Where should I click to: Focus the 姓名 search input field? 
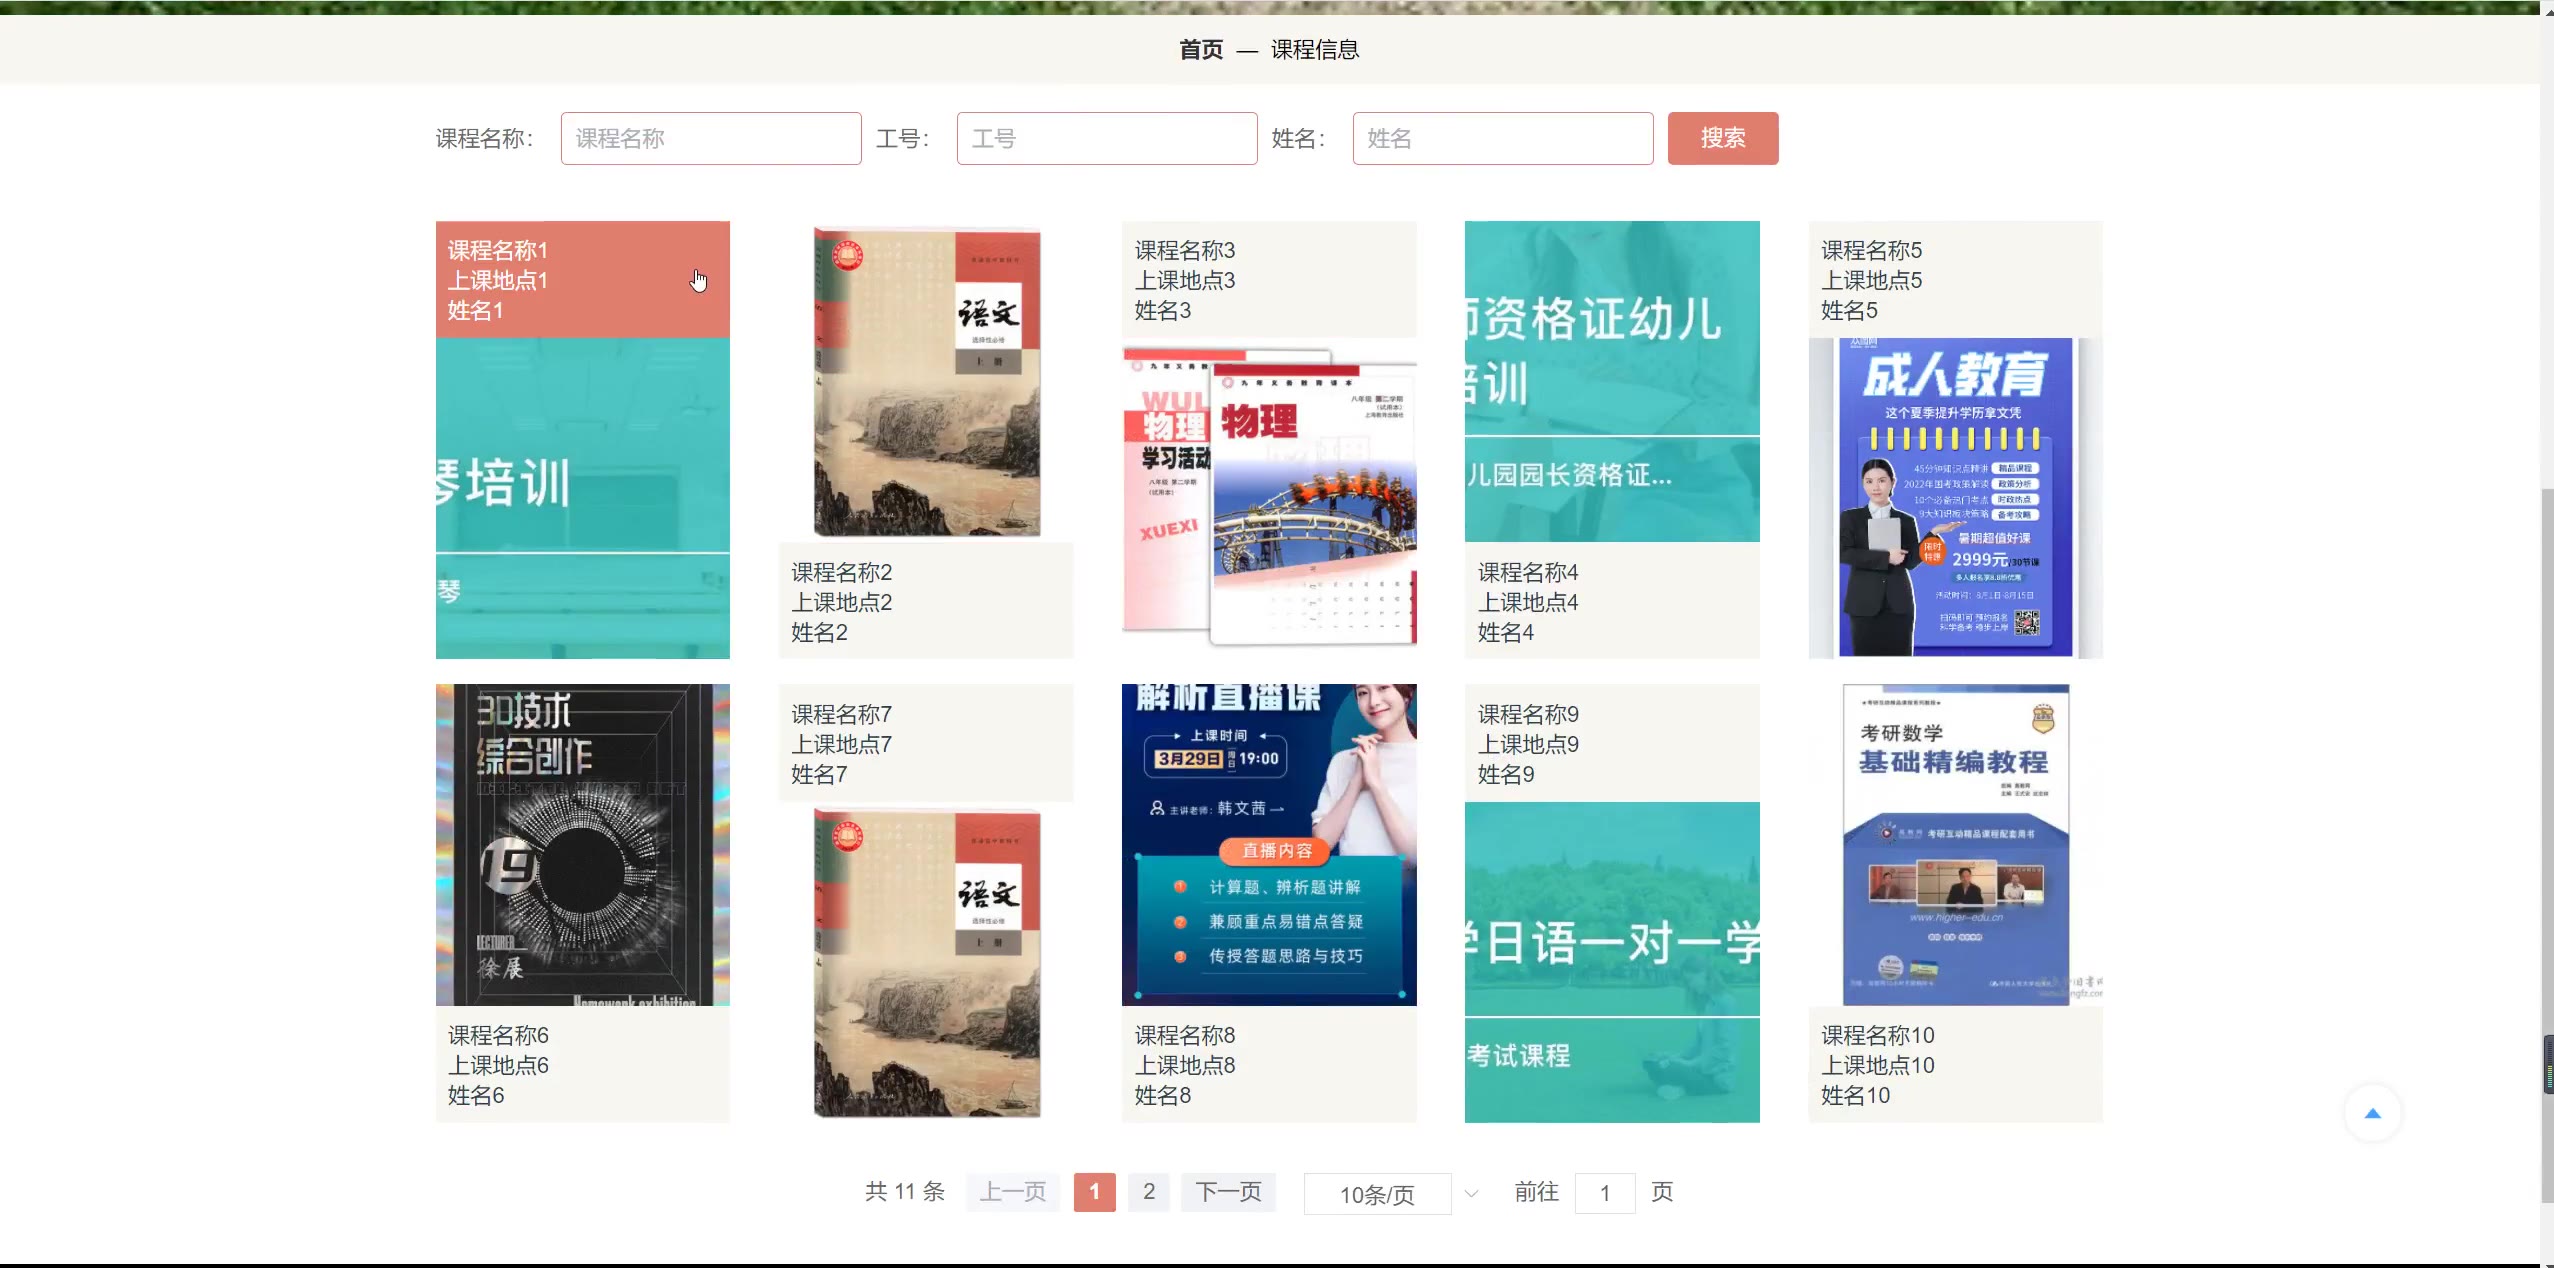pos(1502,138)
